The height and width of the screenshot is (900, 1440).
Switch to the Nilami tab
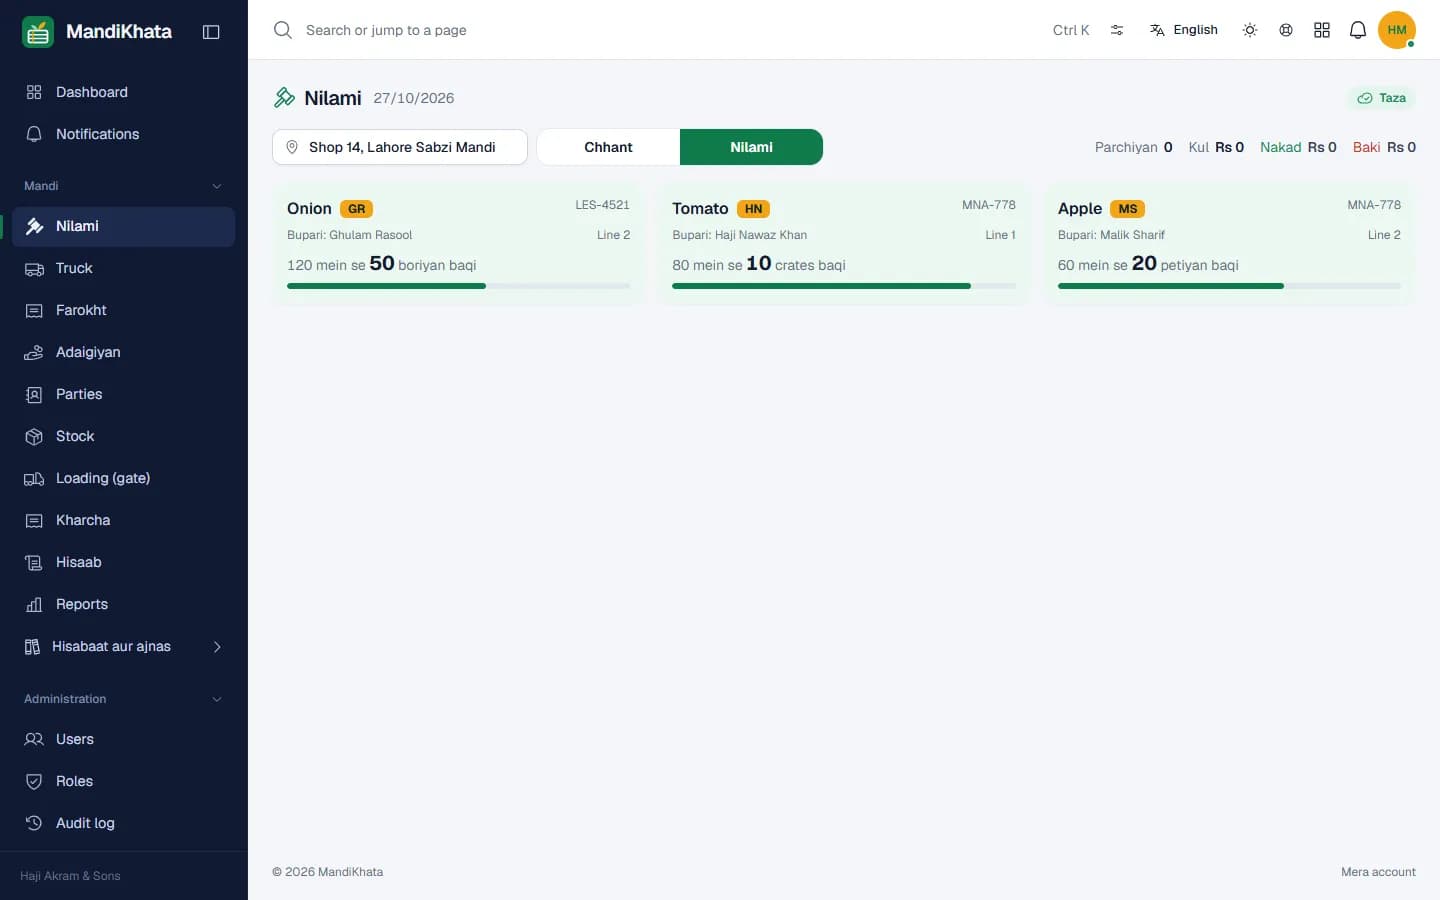tap(751, 147)
